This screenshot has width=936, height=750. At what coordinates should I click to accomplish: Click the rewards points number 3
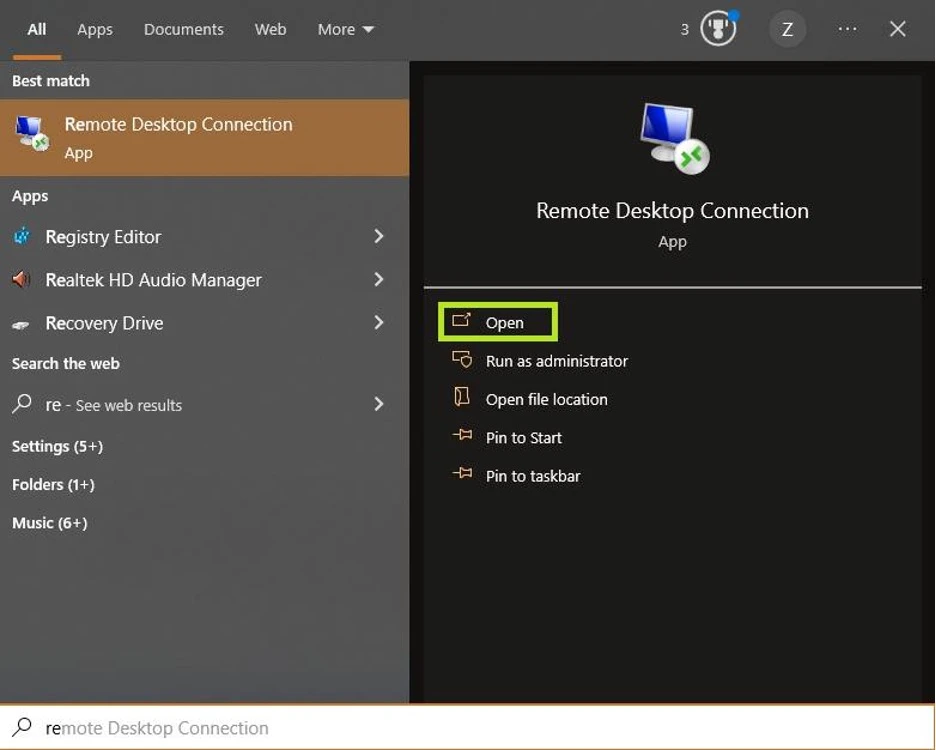[x=685, y=29]
